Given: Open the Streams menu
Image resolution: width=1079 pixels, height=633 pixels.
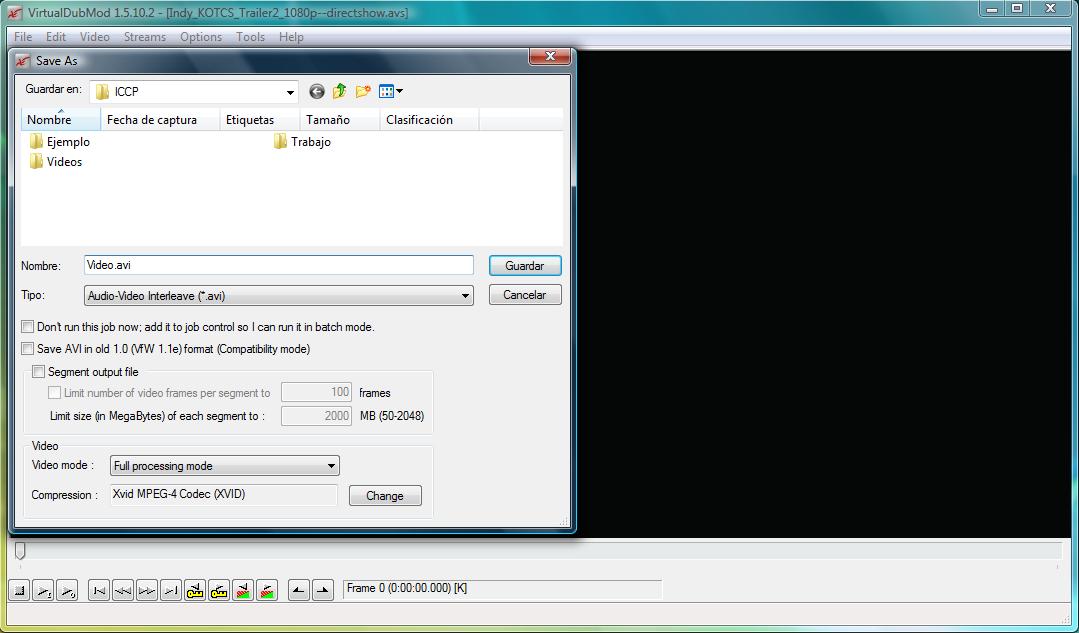Looking at the screenshot, I should (145, 37).
